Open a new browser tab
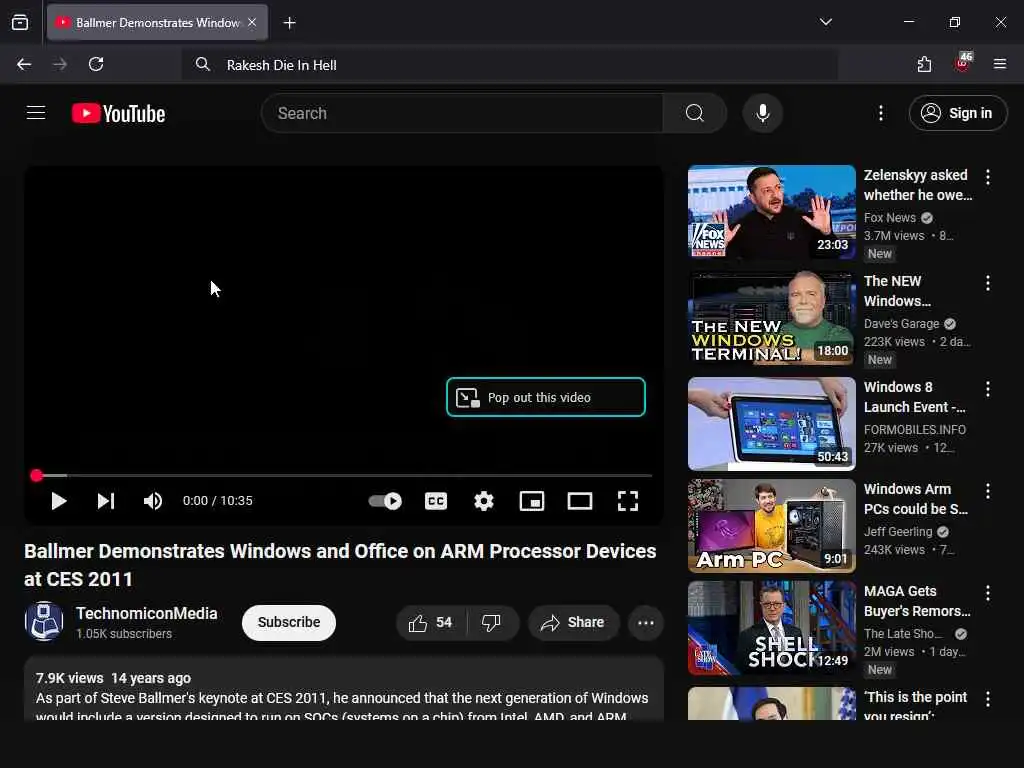Image resolution: width=1024 pixels, height=768 pixels. click(289, 23)
